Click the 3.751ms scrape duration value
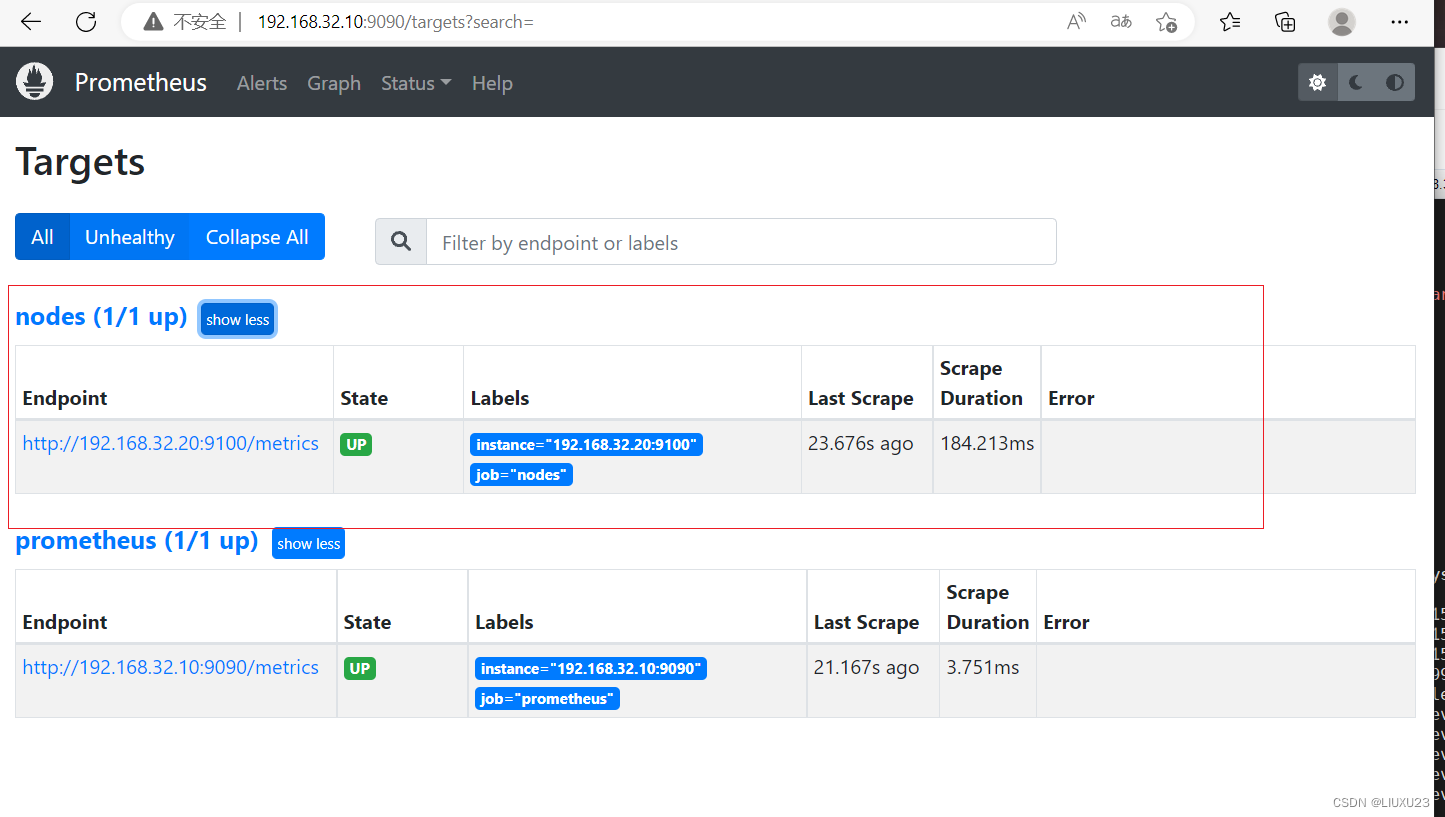1445x817 pixels. pyautogui.click(x=983, y=667)
